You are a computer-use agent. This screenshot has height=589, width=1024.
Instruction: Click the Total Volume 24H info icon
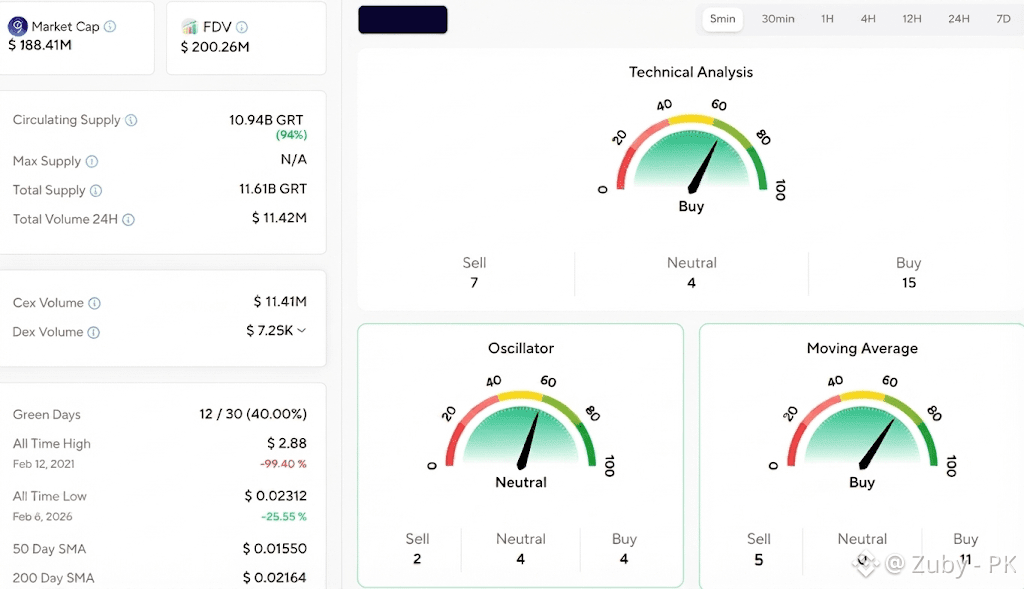129,219
